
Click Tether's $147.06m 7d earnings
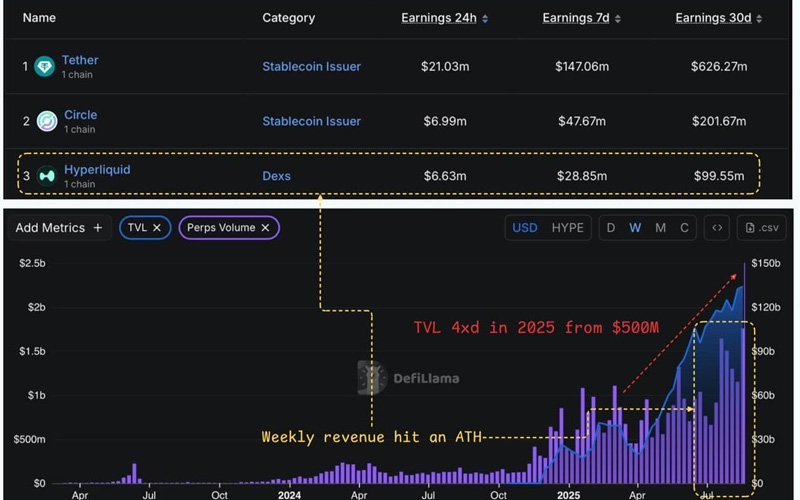[x=582, y=66]
